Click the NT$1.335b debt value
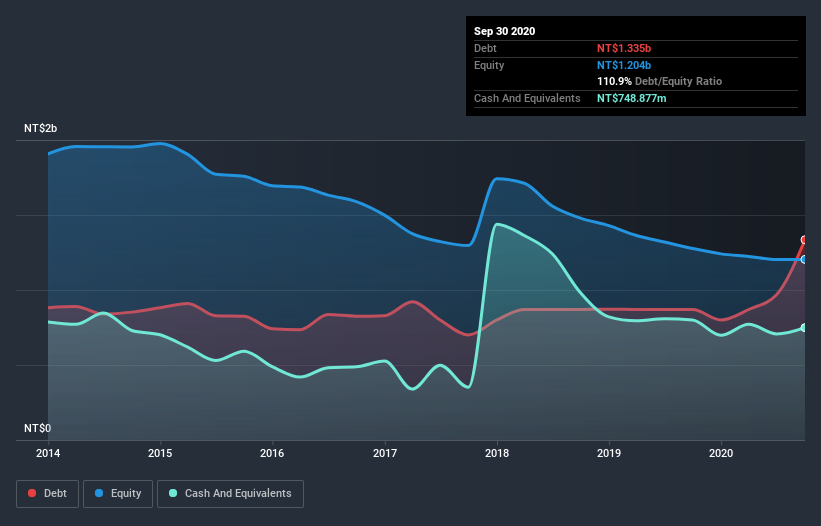Viewport: 821px width, 526px height. click(x=624, y=48)
